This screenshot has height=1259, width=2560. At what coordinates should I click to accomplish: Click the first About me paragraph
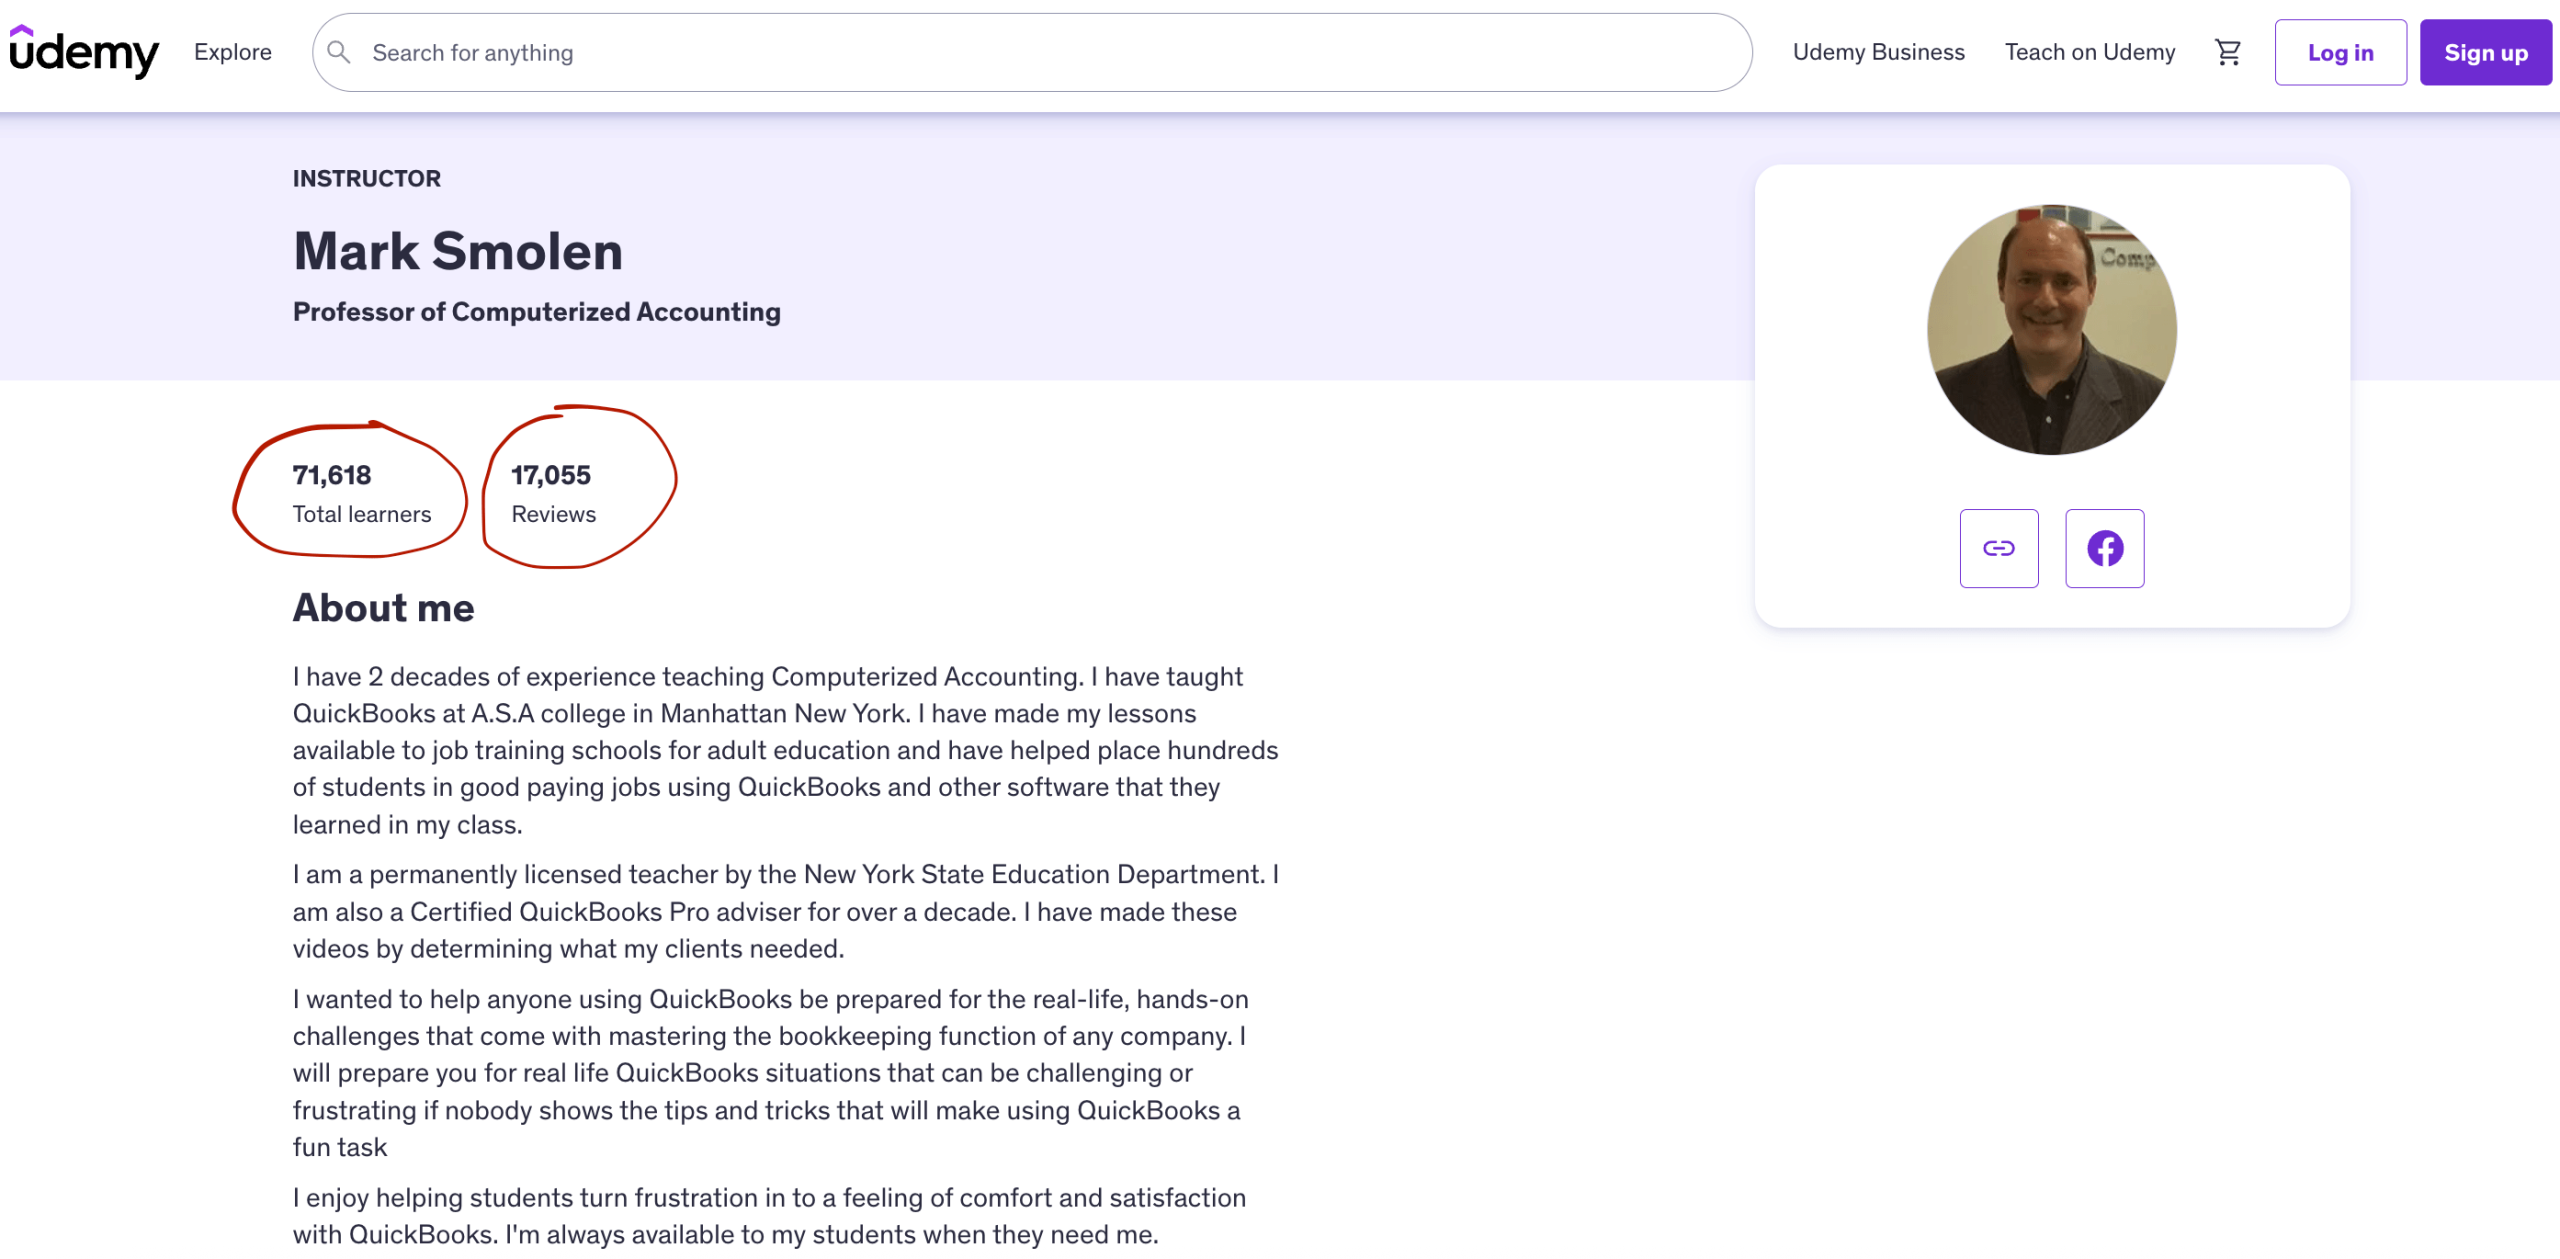click(x=785, y=750)
